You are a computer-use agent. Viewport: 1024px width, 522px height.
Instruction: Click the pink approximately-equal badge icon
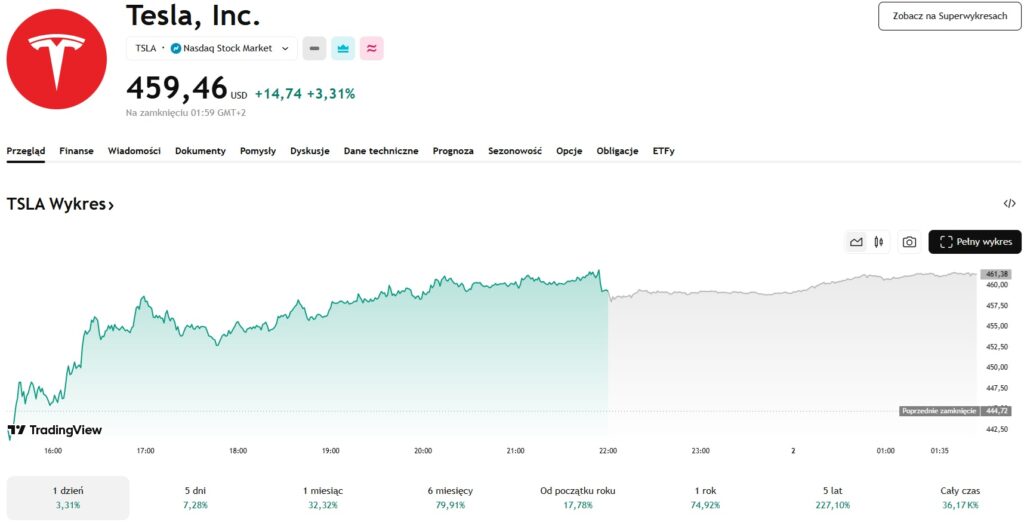point(372,48)
